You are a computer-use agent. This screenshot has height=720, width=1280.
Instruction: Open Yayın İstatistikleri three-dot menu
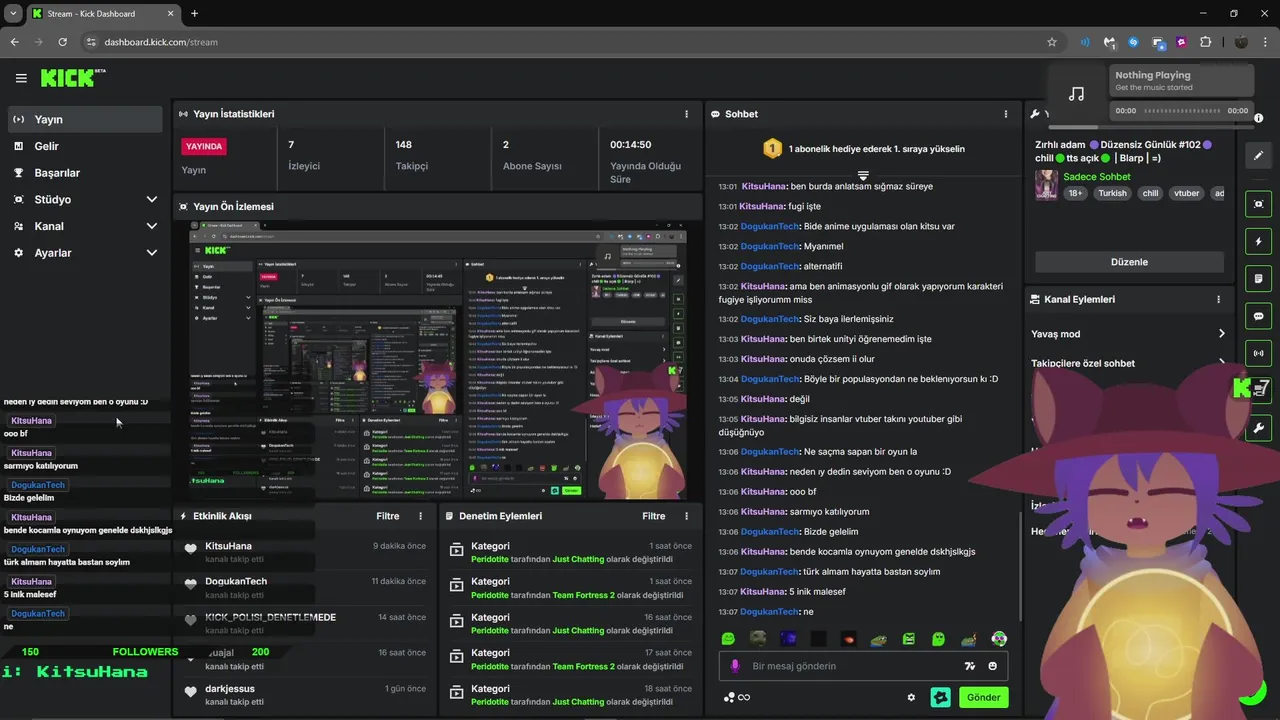(x=686, y=114)
